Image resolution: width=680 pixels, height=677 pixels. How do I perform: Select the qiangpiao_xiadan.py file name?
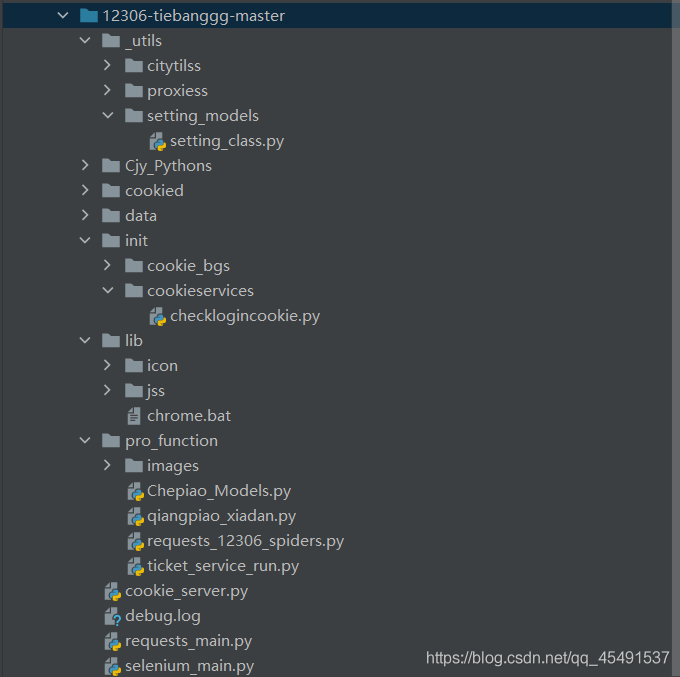click(222, 516)
